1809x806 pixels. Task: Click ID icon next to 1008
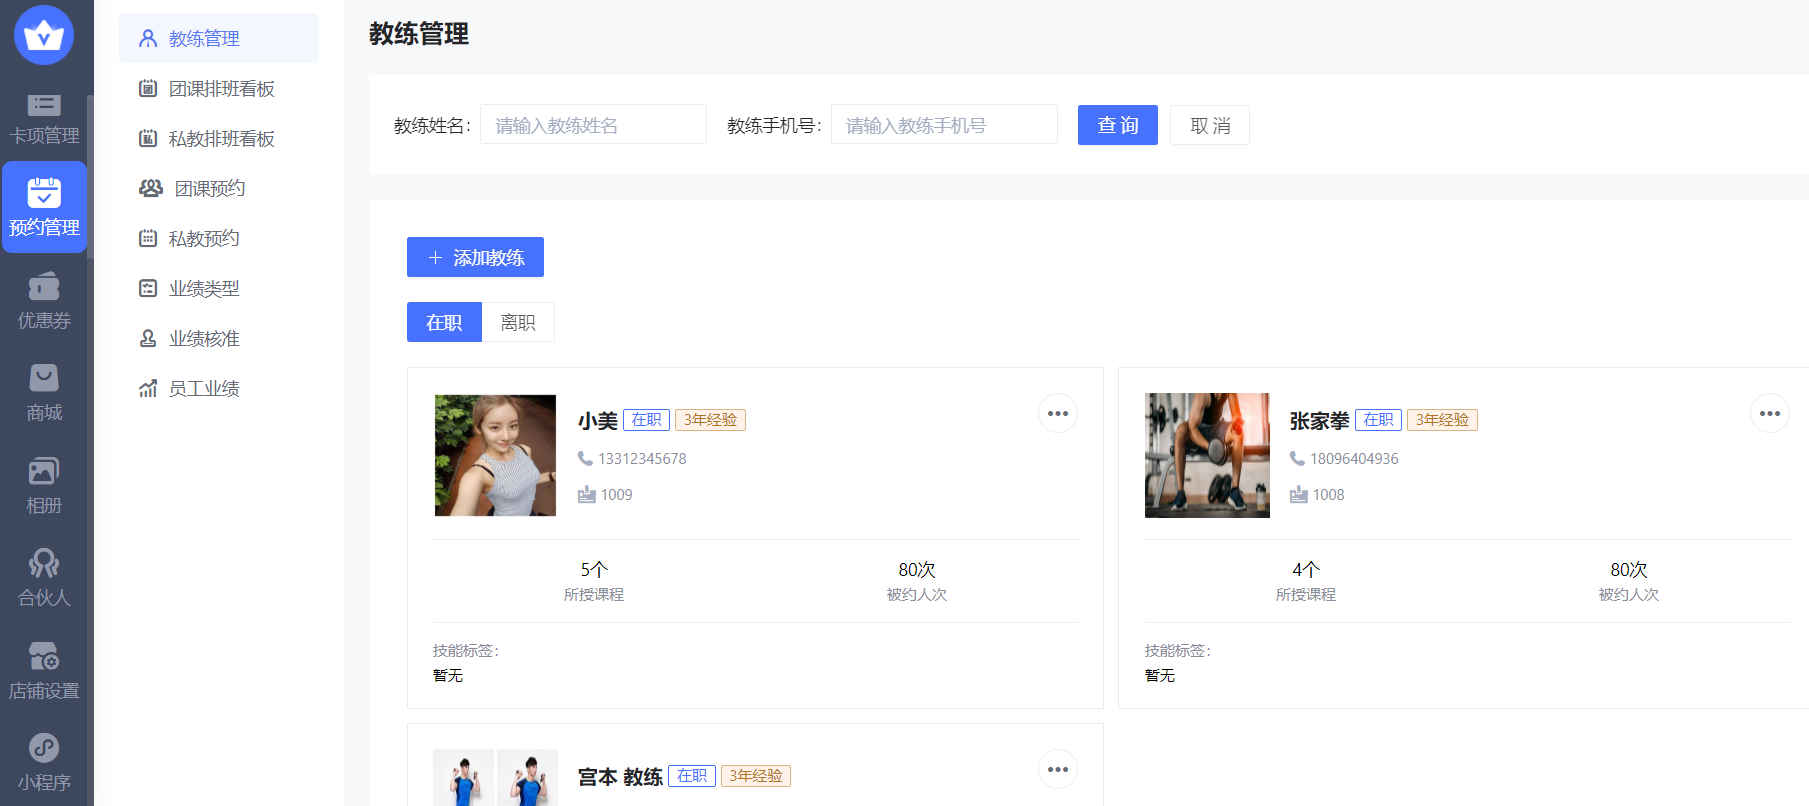point(1299,494)
